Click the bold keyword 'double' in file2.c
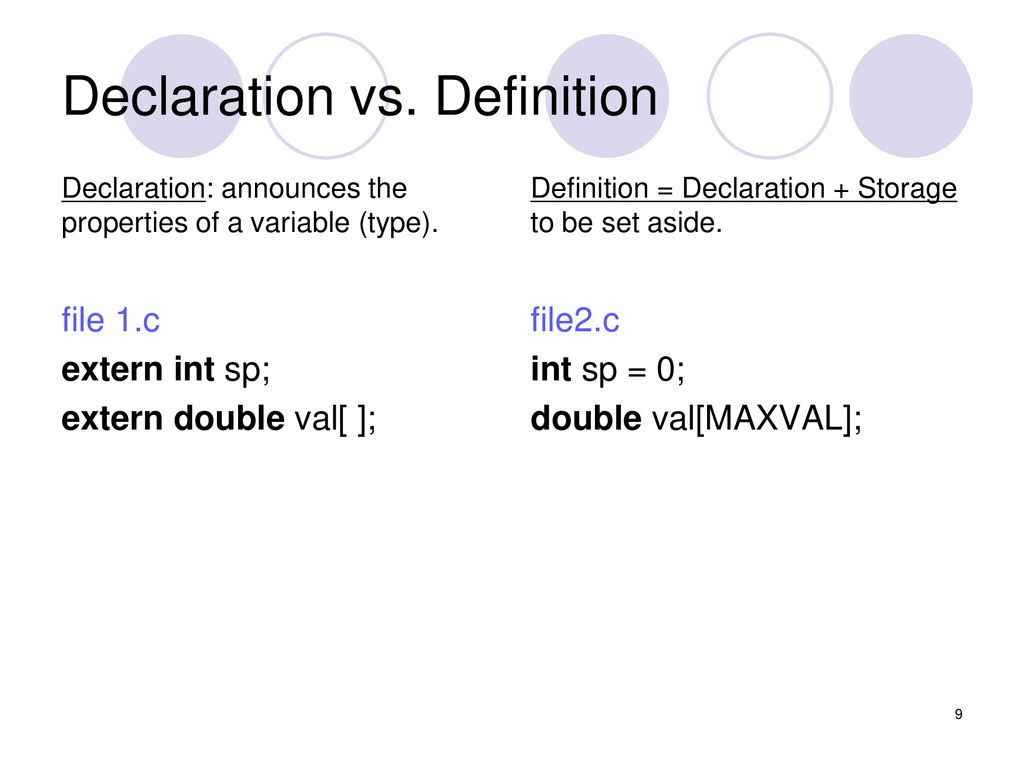 click(586, 418)
